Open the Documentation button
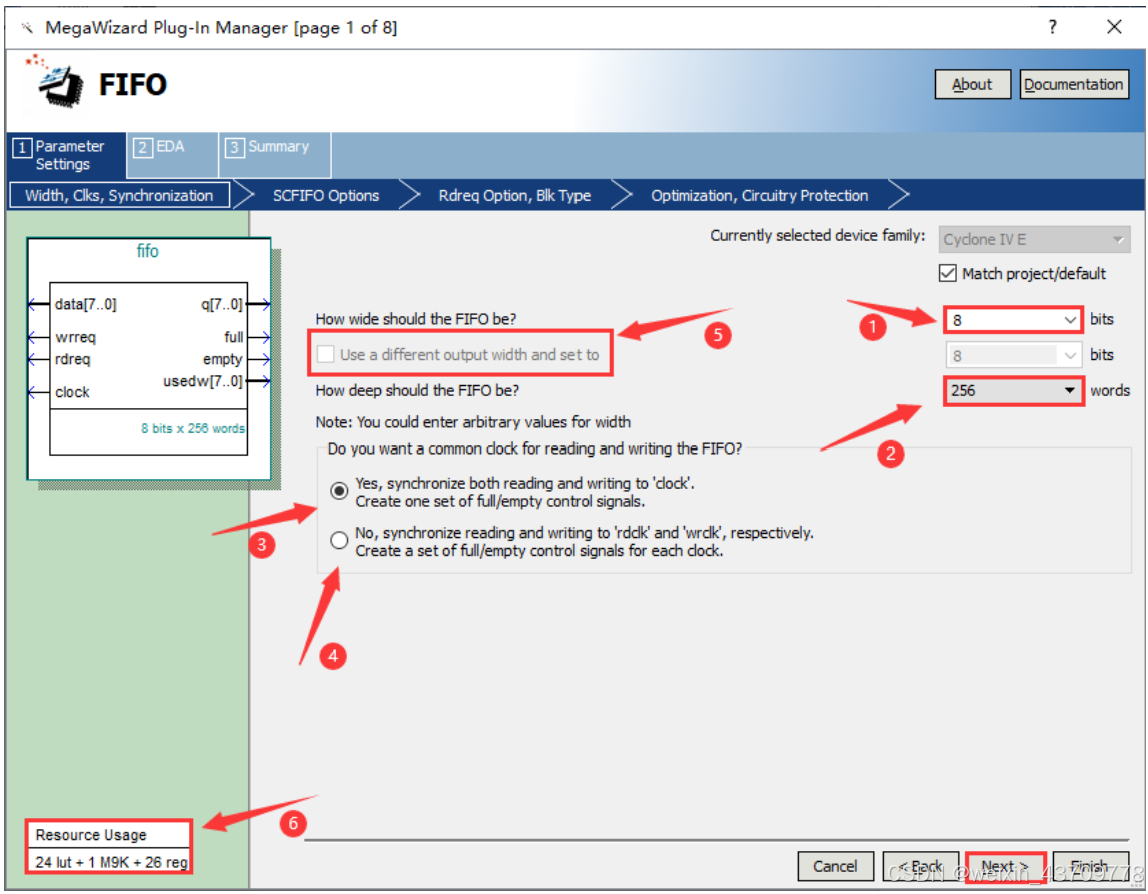Screen dimensions: 1148x894 tap(1073, 84)
